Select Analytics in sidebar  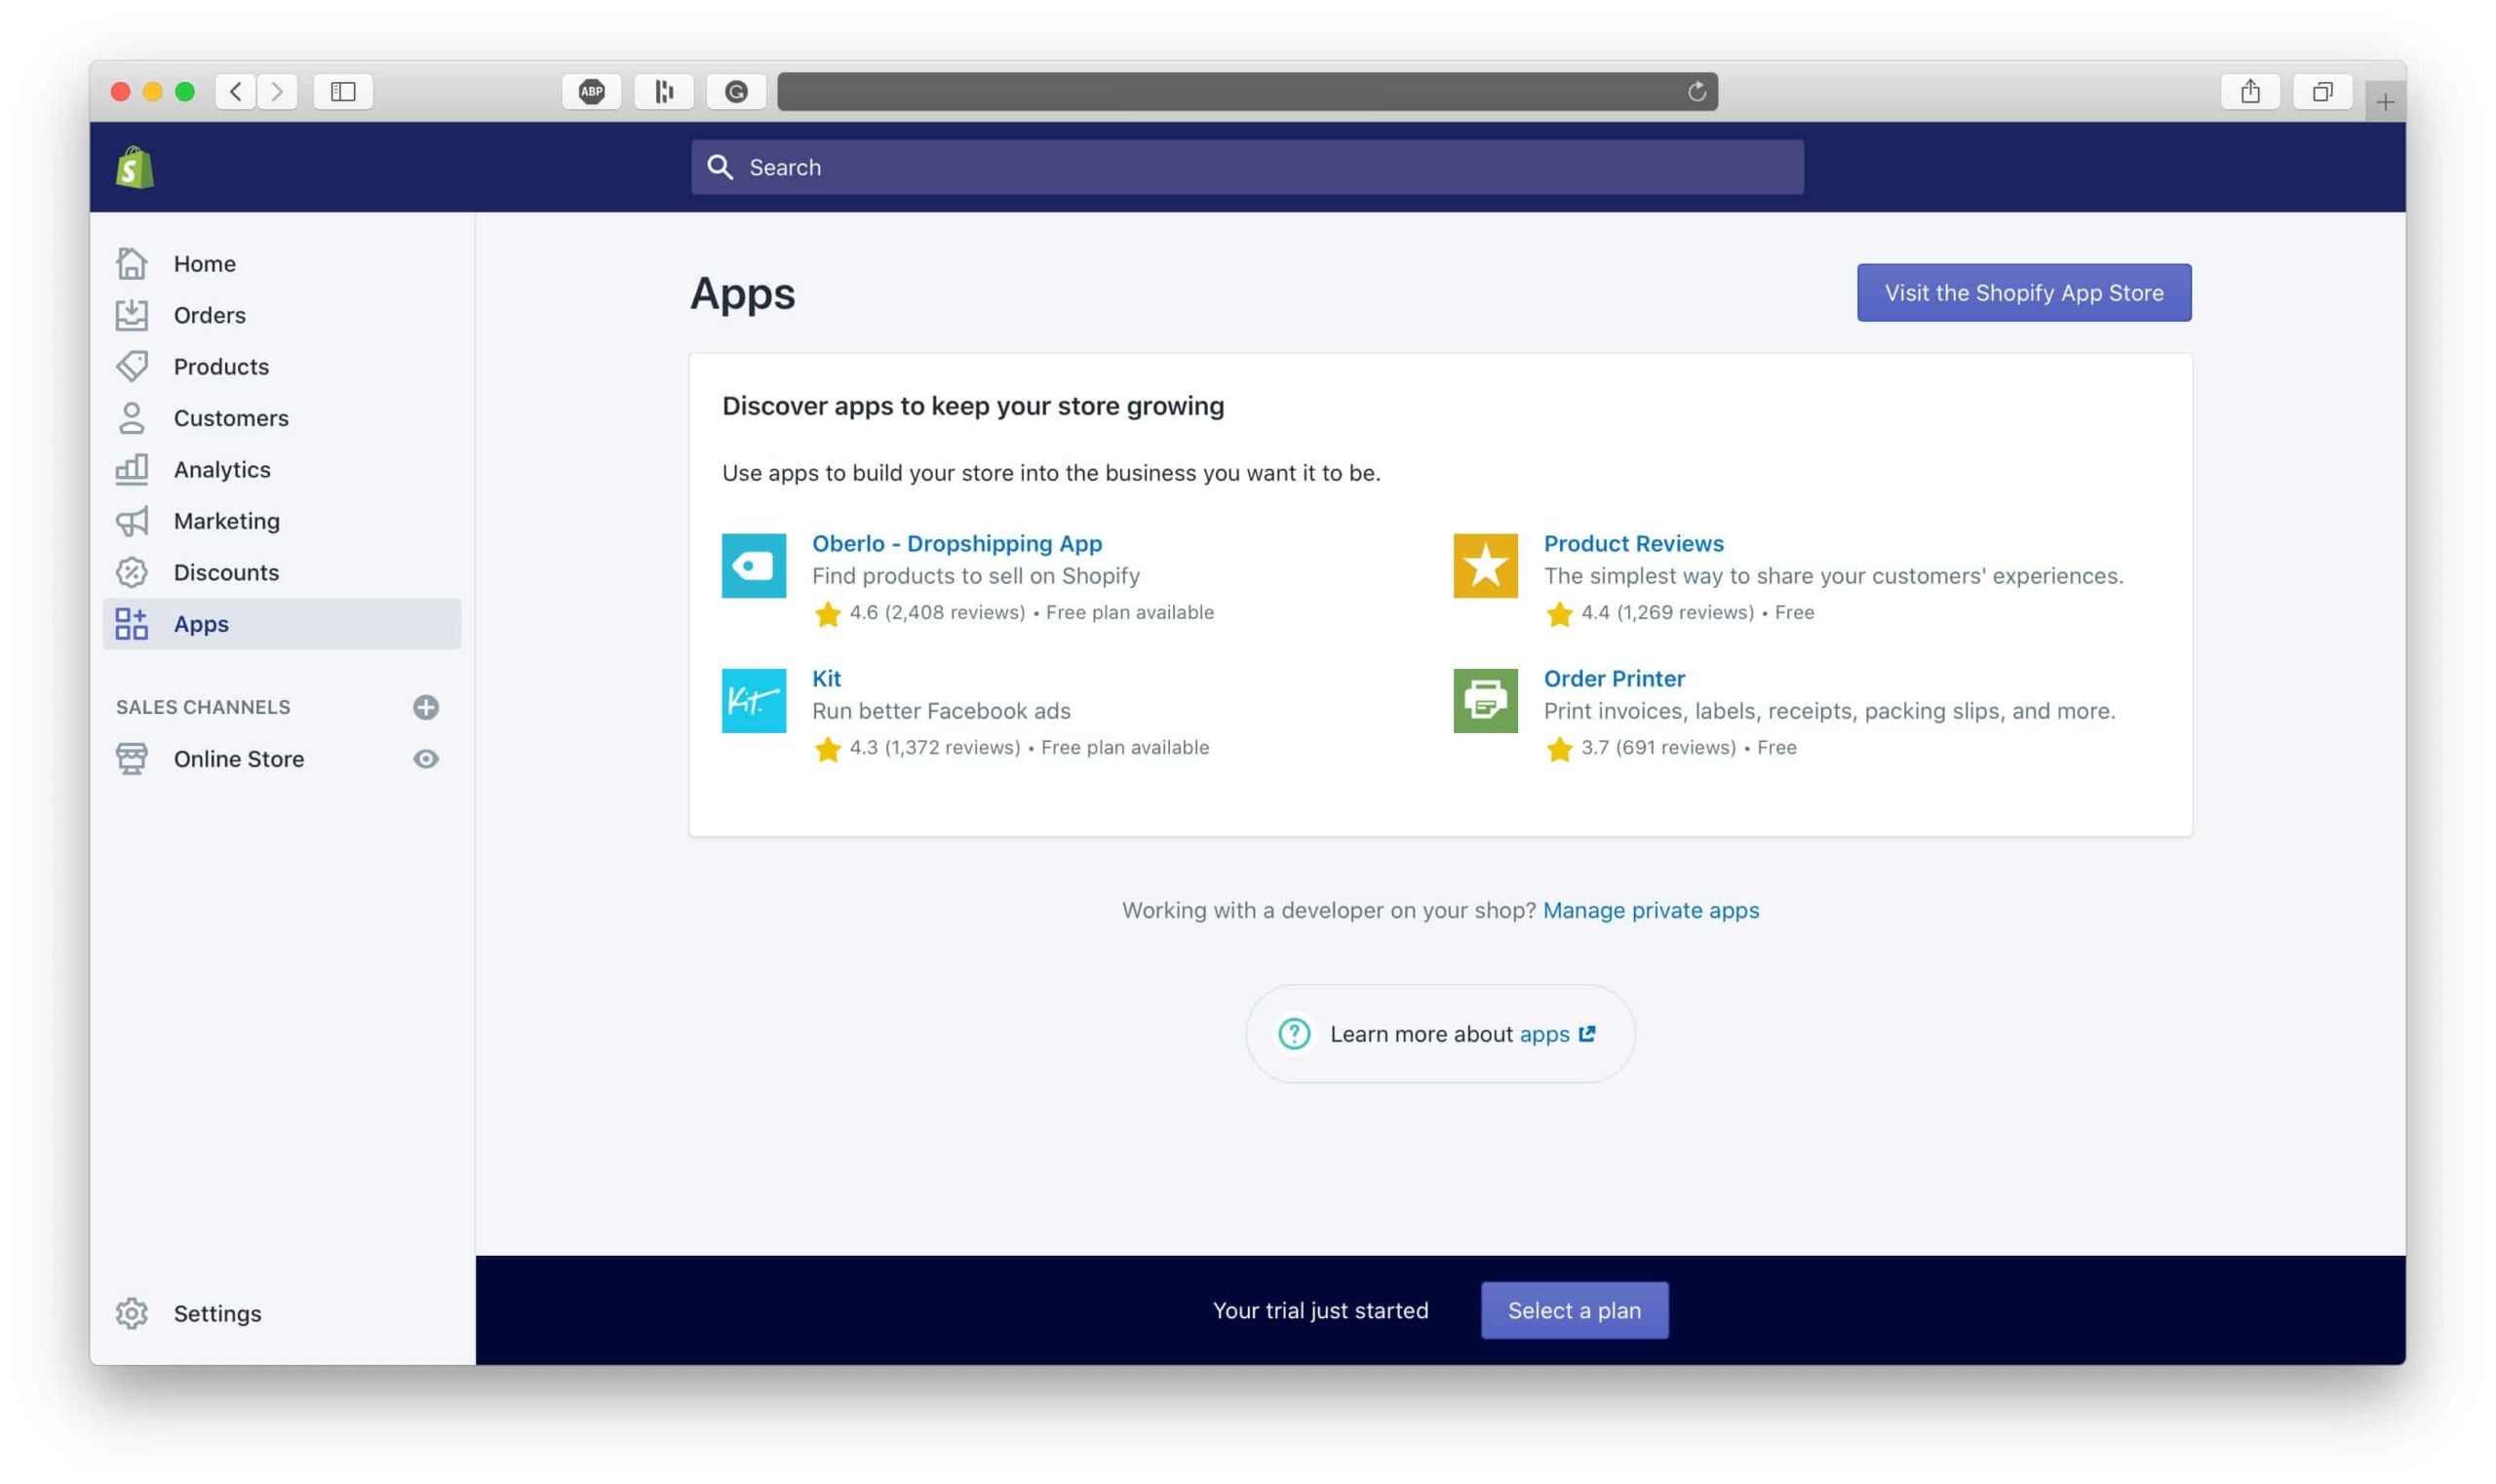221,469
